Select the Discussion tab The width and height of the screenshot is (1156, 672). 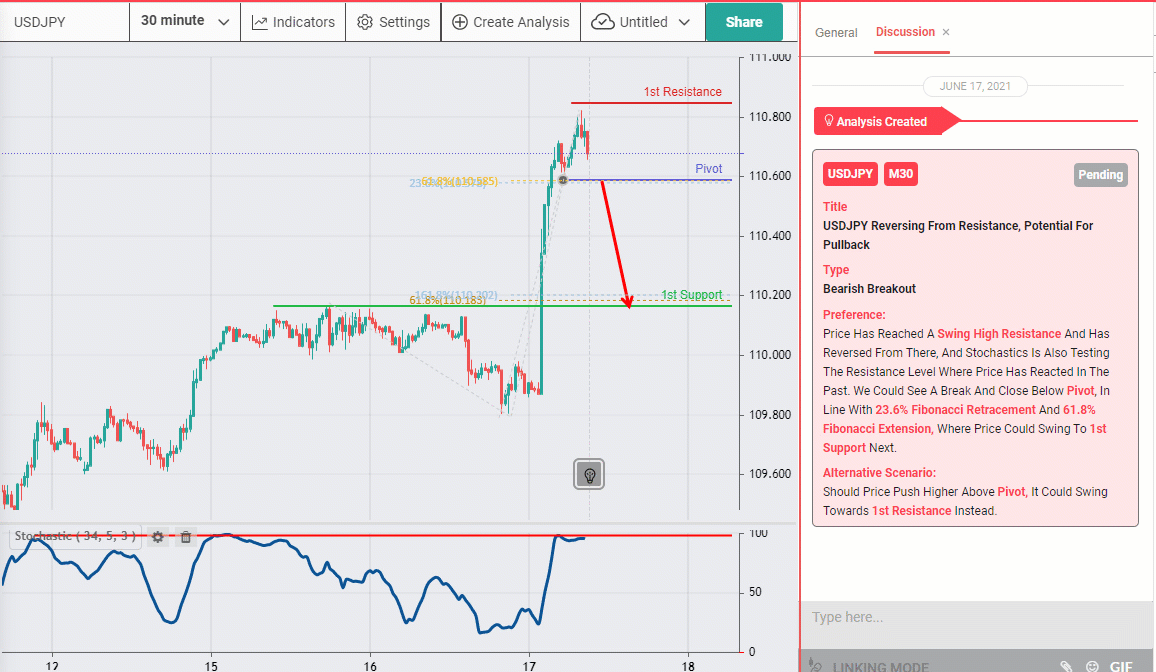905,32
